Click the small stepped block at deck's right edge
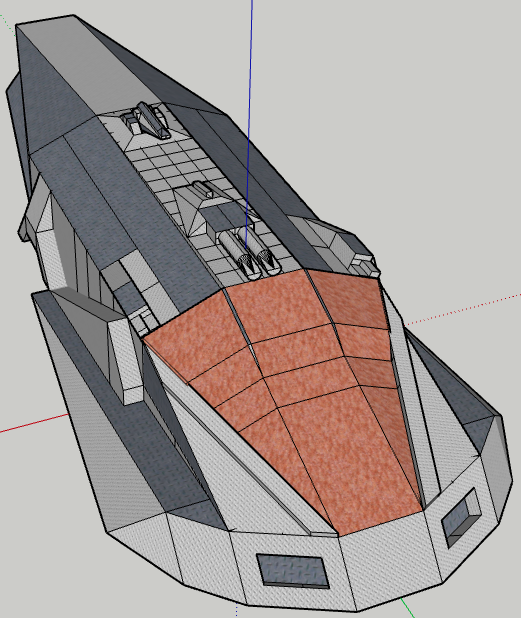Viewport: 521px width, 618px height. [365, 264]
